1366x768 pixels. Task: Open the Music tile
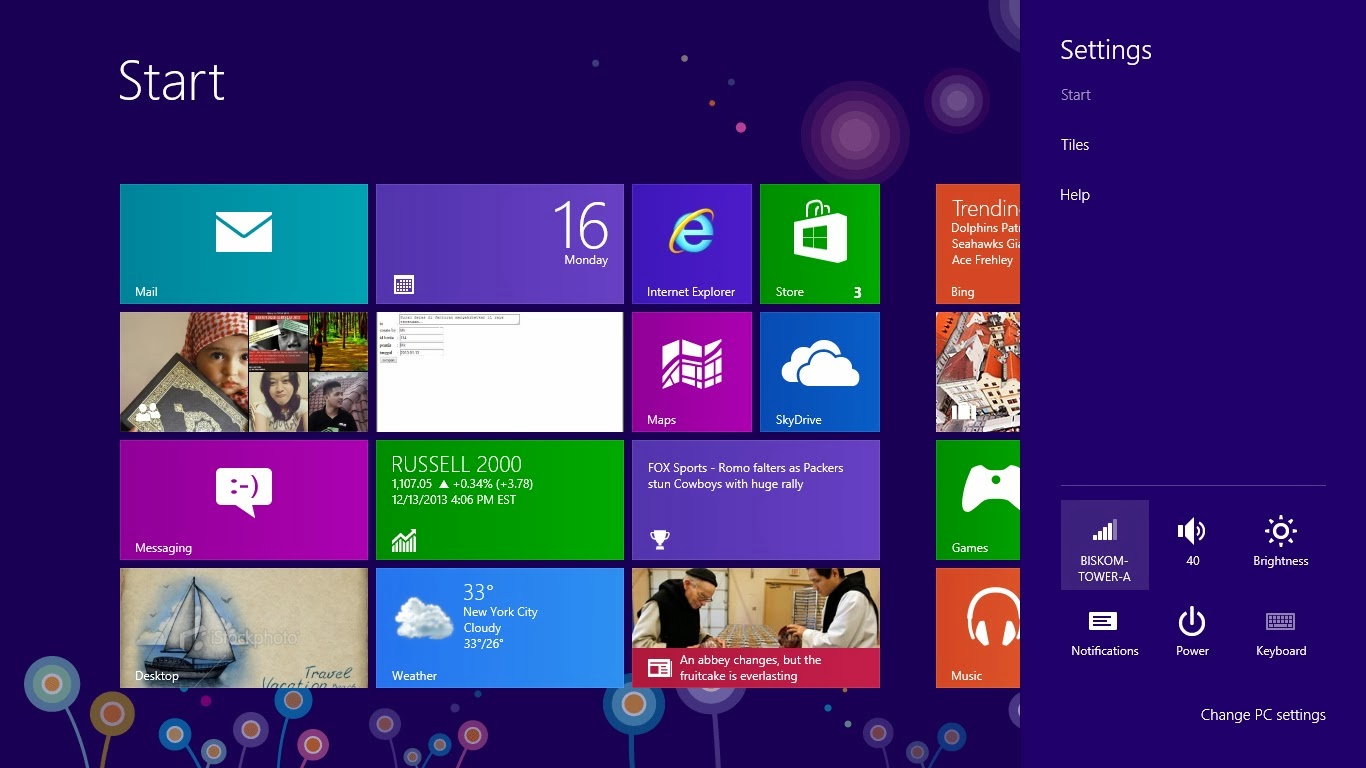pyautogui.click(x=978, y=628)
